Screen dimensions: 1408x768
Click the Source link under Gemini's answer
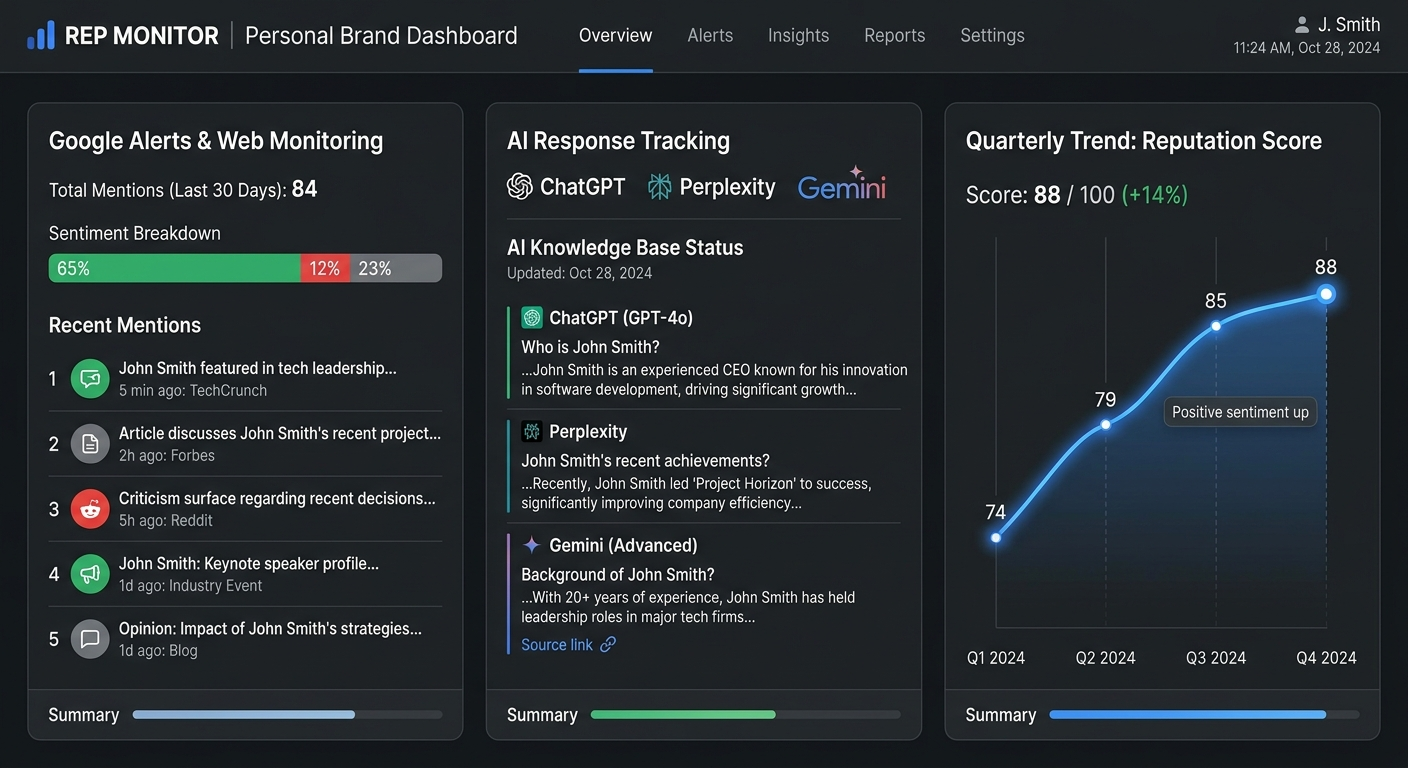(x=567, y=644)
